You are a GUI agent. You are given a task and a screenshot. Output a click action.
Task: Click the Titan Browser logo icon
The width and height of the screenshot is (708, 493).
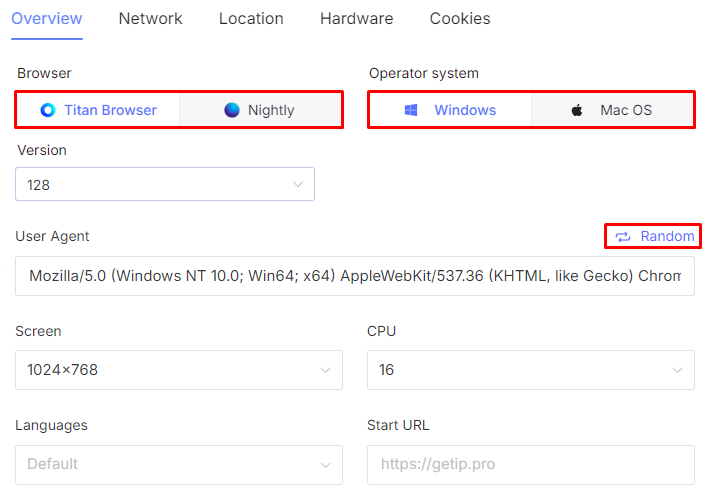pyautogui.click(x=48, y=110)
